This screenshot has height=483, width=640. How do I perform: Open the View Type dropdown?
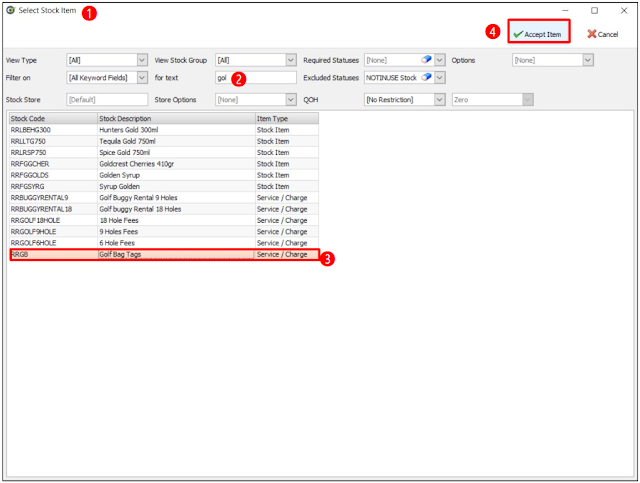142,60
